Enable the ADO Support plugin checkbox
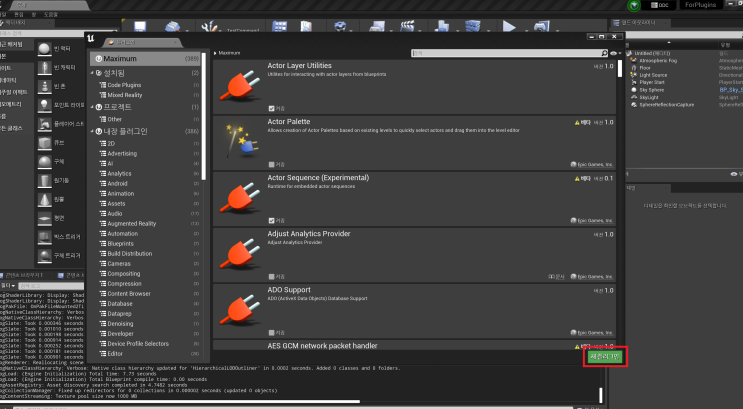The image size is (743, 409). coord(271,332)
